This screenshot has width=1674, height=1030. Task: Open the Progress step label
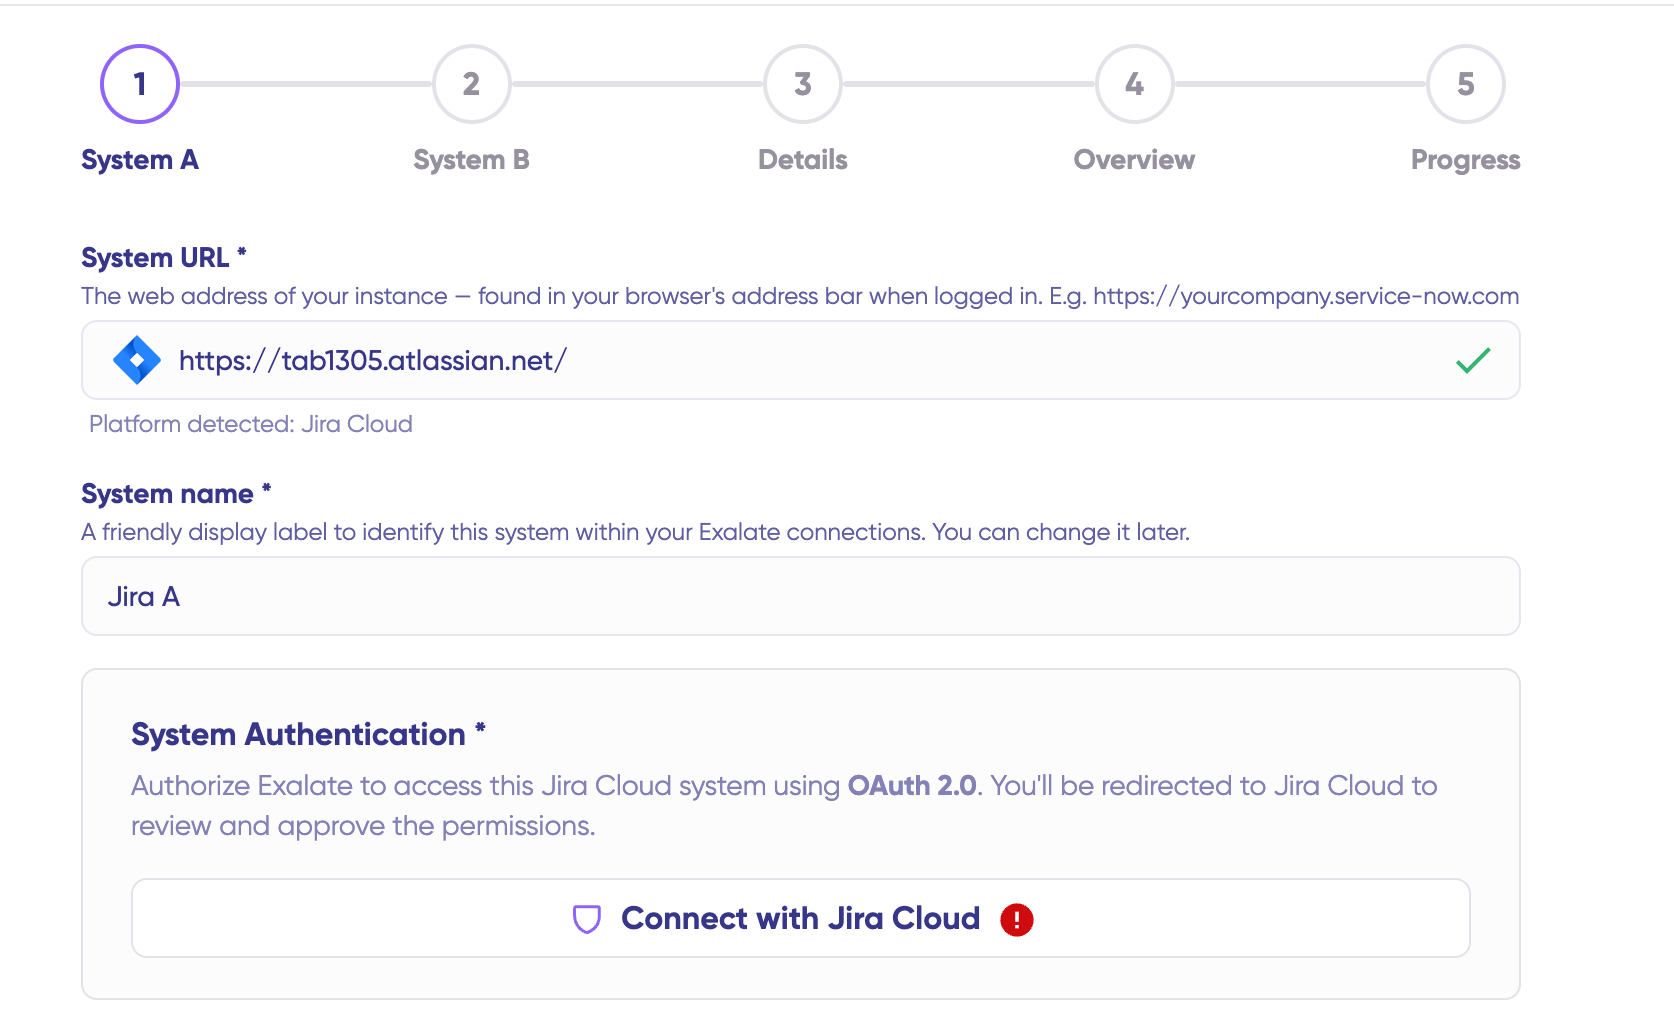coord(1466,160)
